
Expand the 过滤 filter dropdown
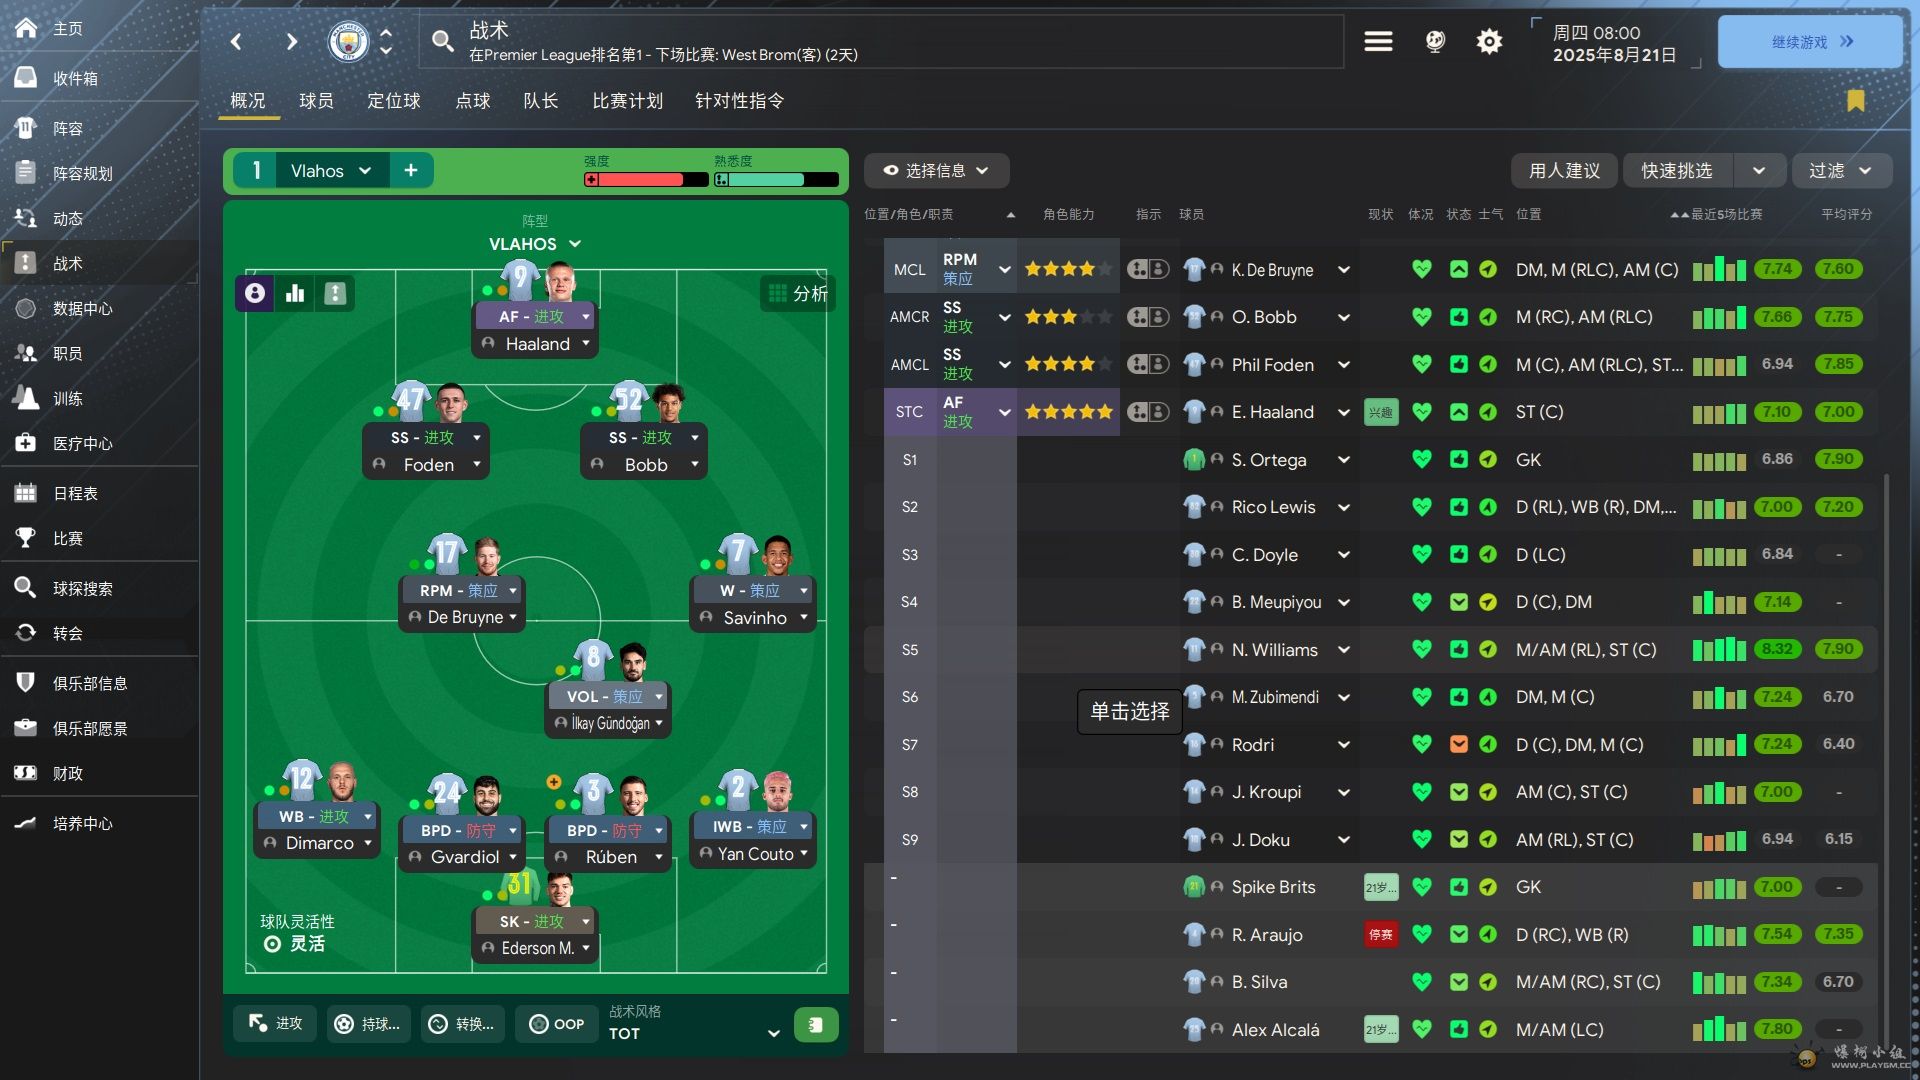coord(1841,171)
